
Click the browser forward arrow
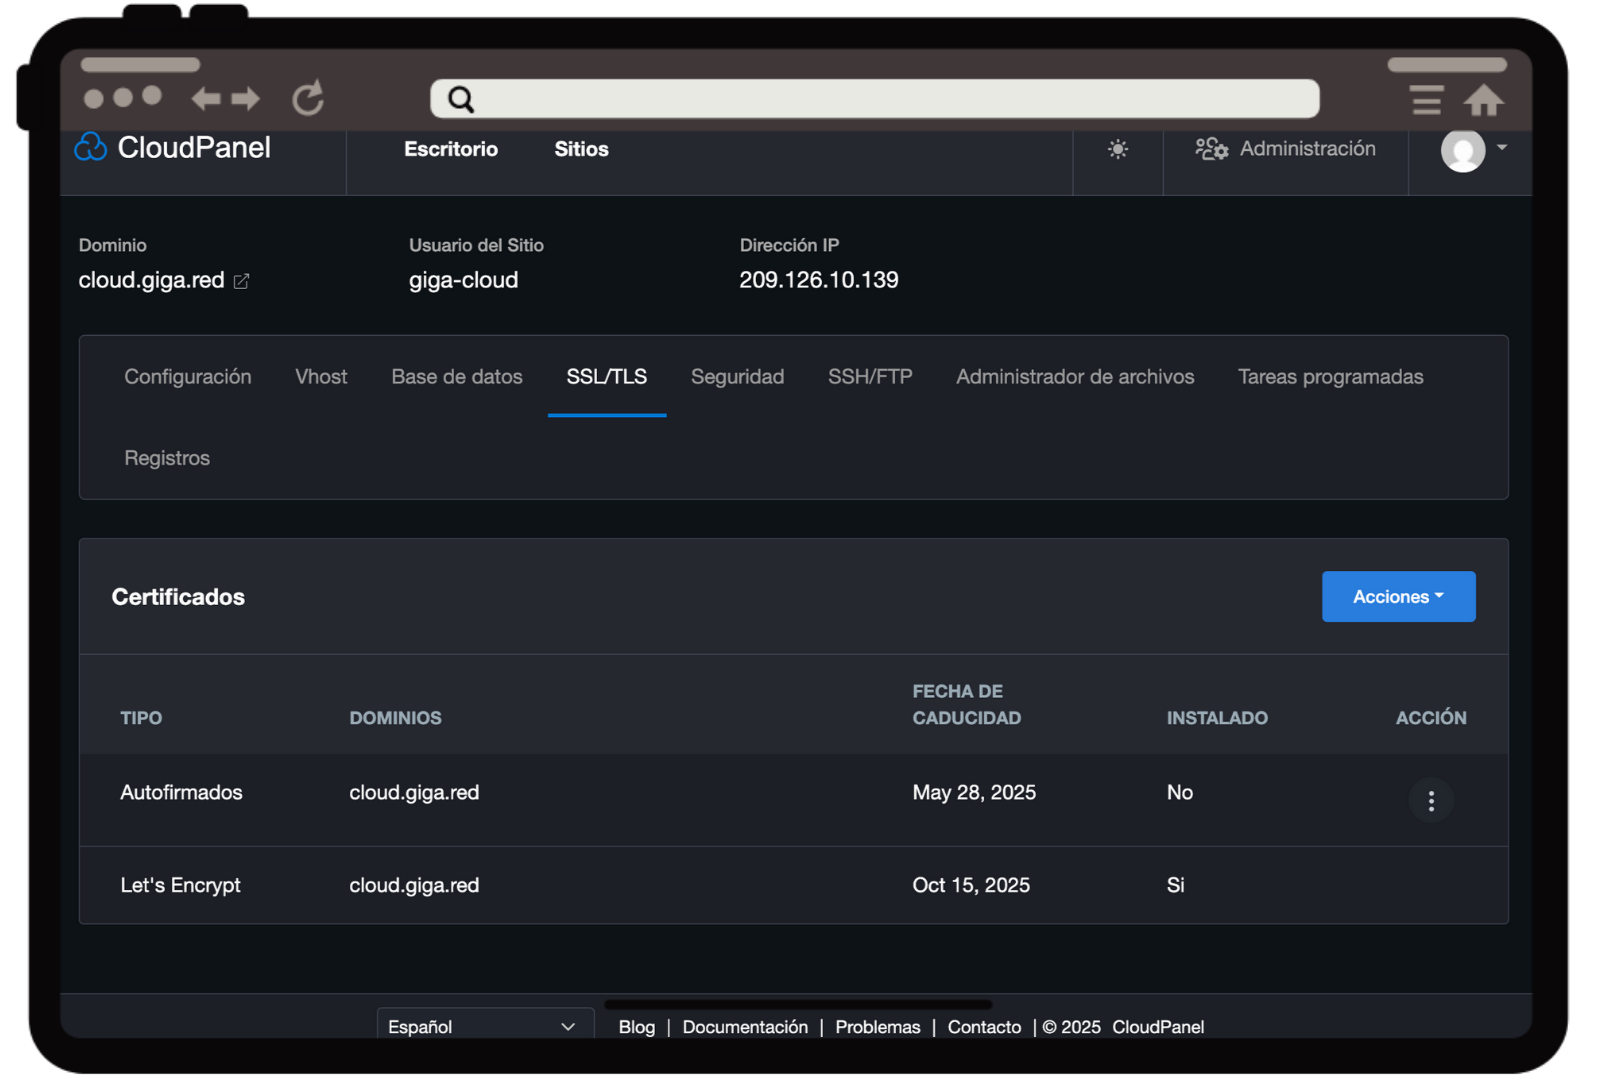point(246,99)
